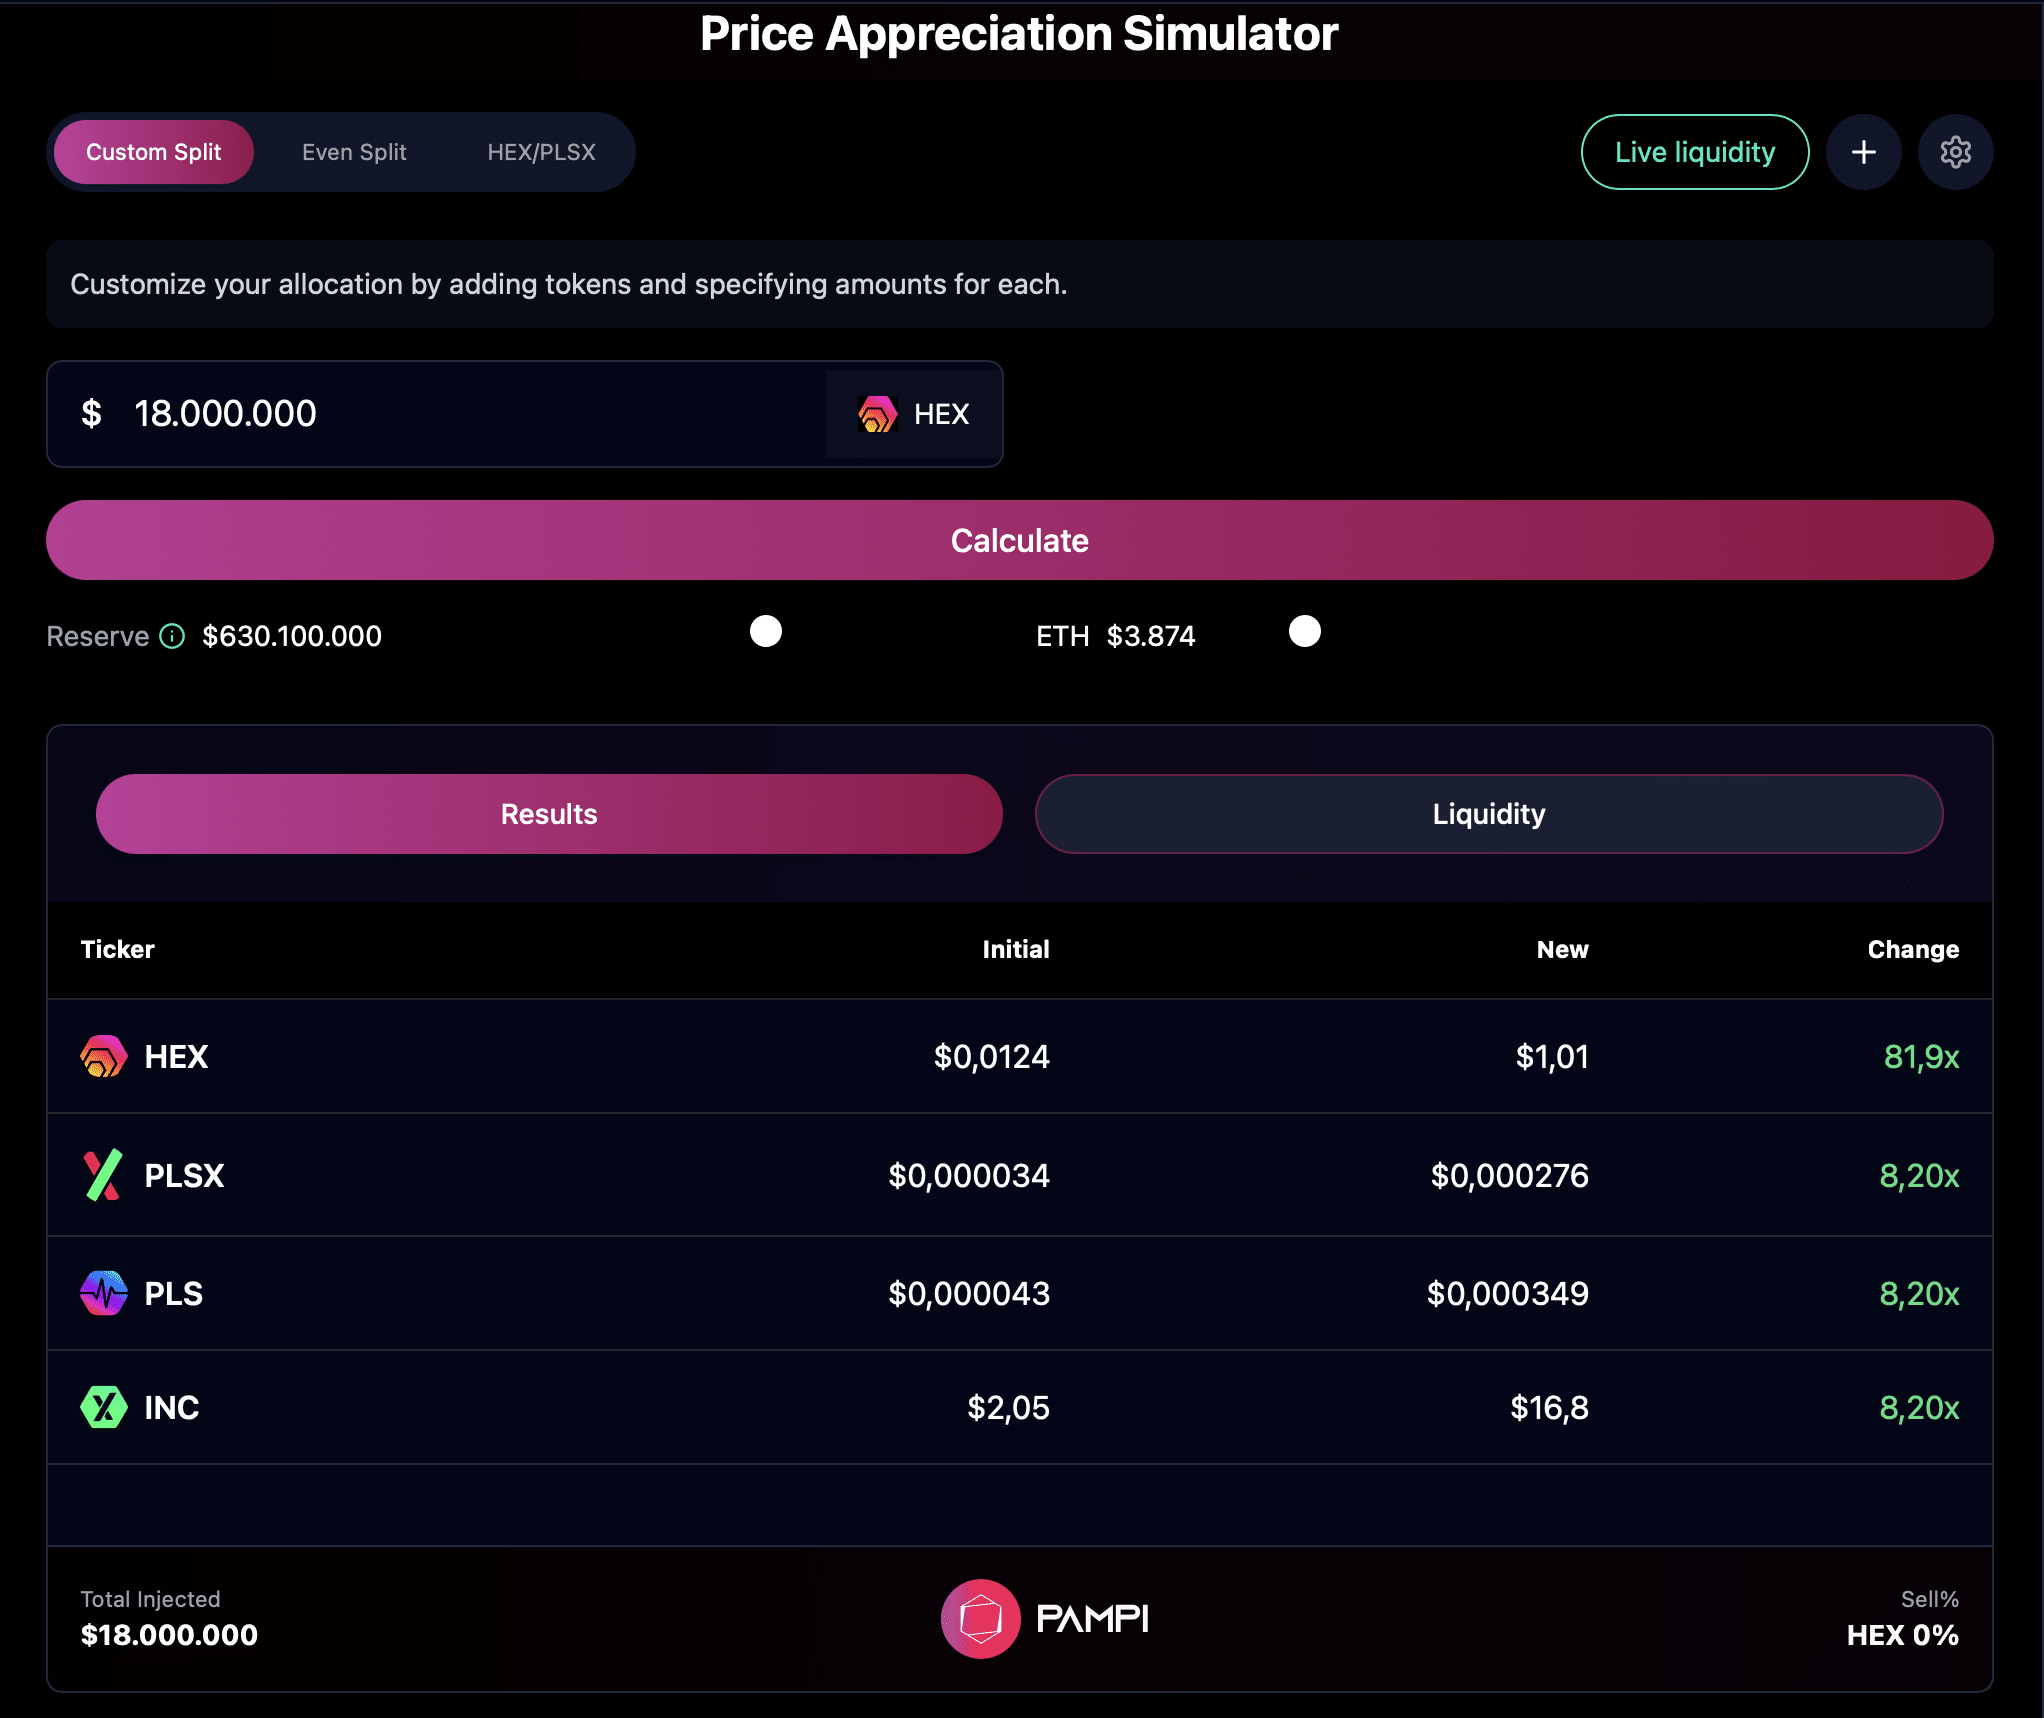Click the PLS ticker name
This screenshot has width=2044, height=1718.
[173, 1293]
